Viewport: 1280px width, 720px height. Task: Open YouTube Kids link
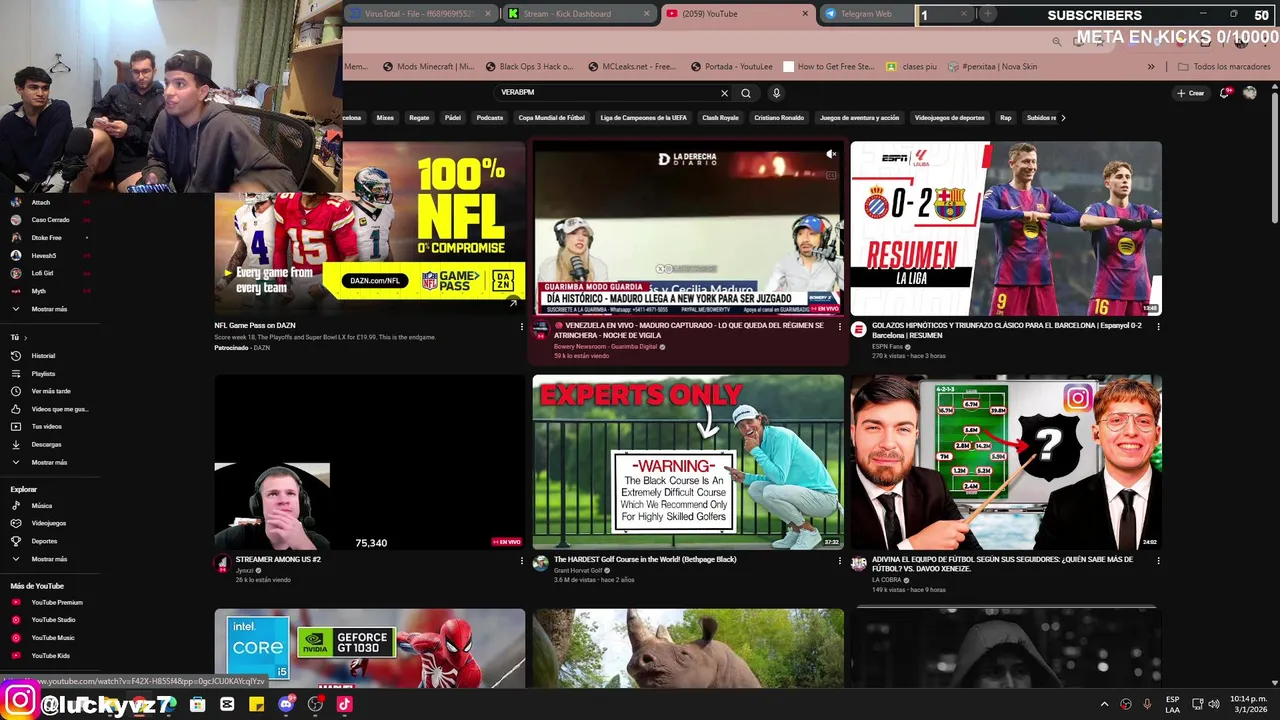50,655
